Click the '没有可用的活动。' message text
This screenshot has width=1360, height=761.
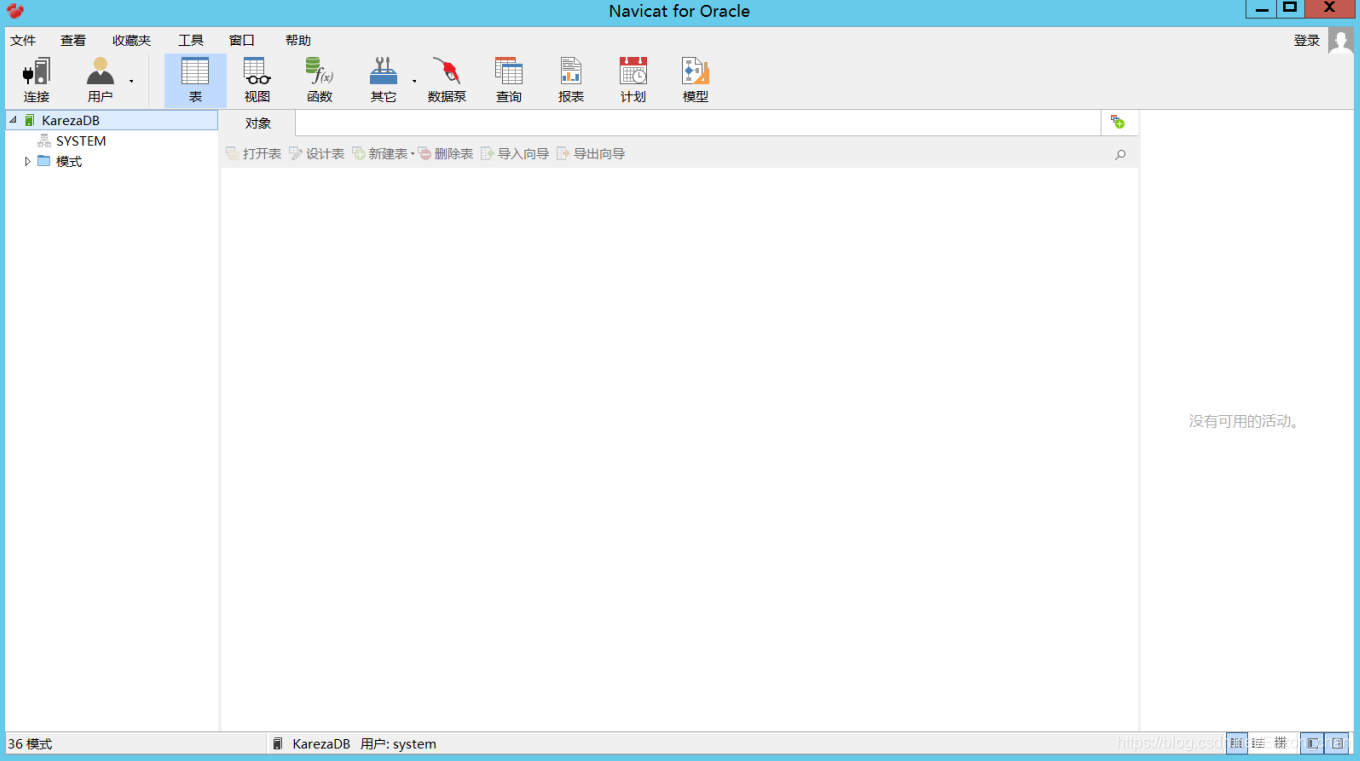pyautogui.click(x=1245, y=422)
